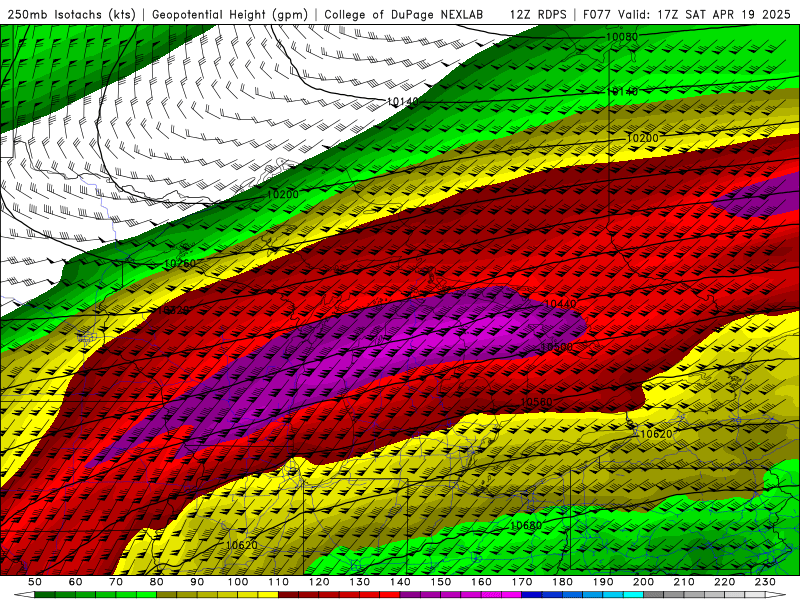This screenshot has height=600, width=800.
Task: Click the colorbar tick label 90
Action: pos(197,582)
